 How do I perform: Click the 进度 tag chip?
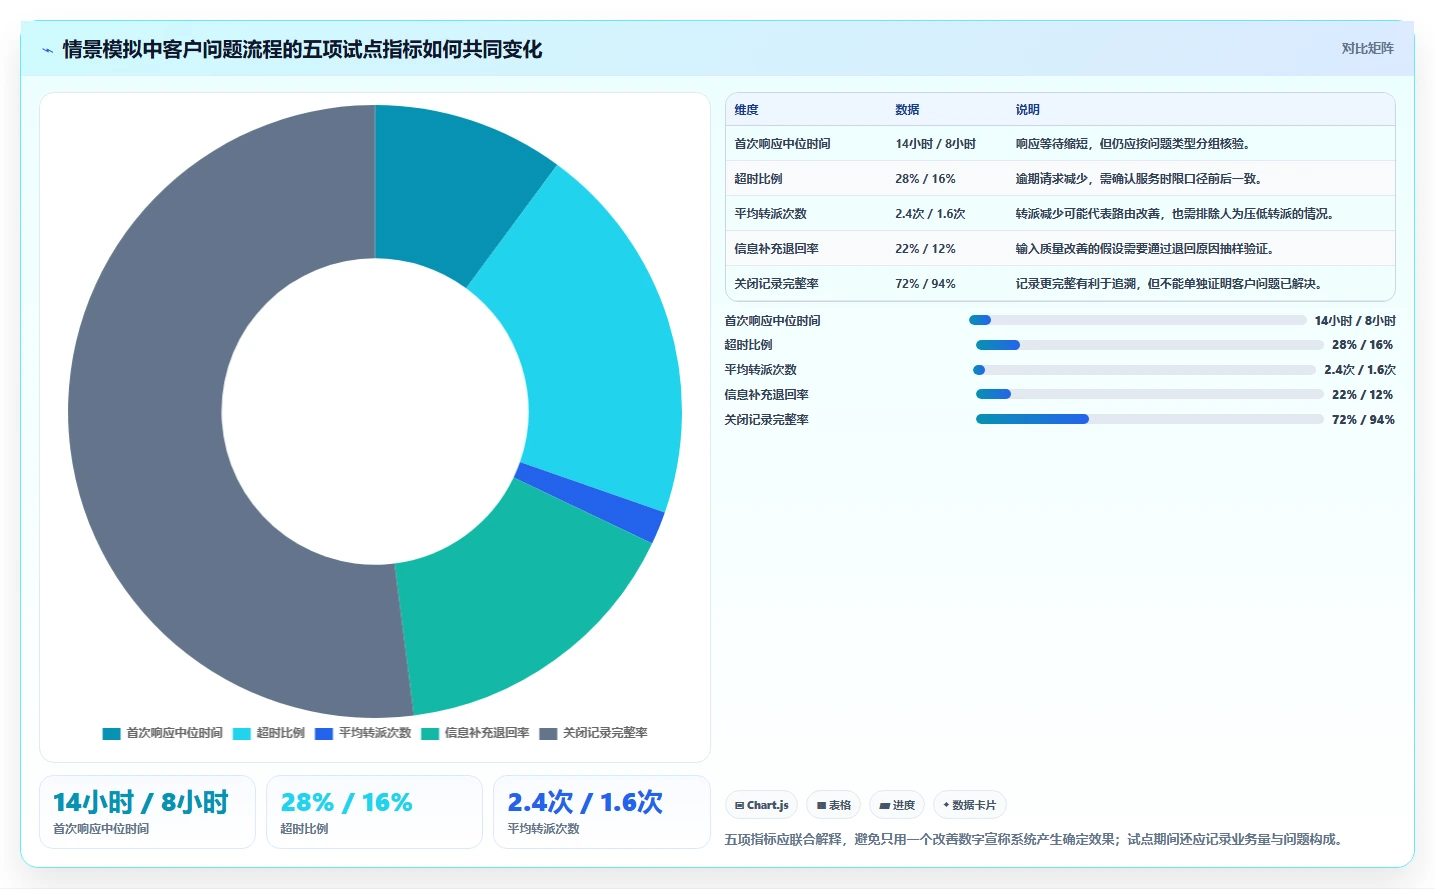897,805
